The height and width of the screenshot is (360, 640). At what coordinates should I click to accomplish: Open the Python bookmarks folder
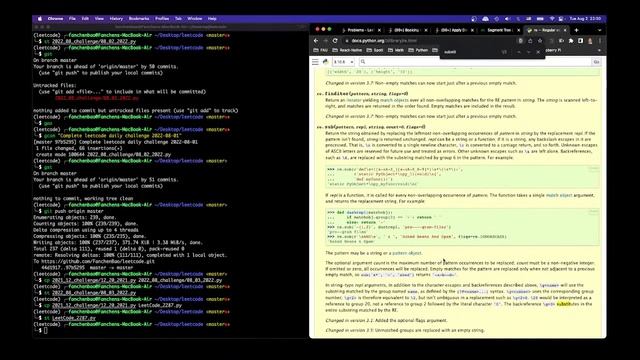[418, 50]
